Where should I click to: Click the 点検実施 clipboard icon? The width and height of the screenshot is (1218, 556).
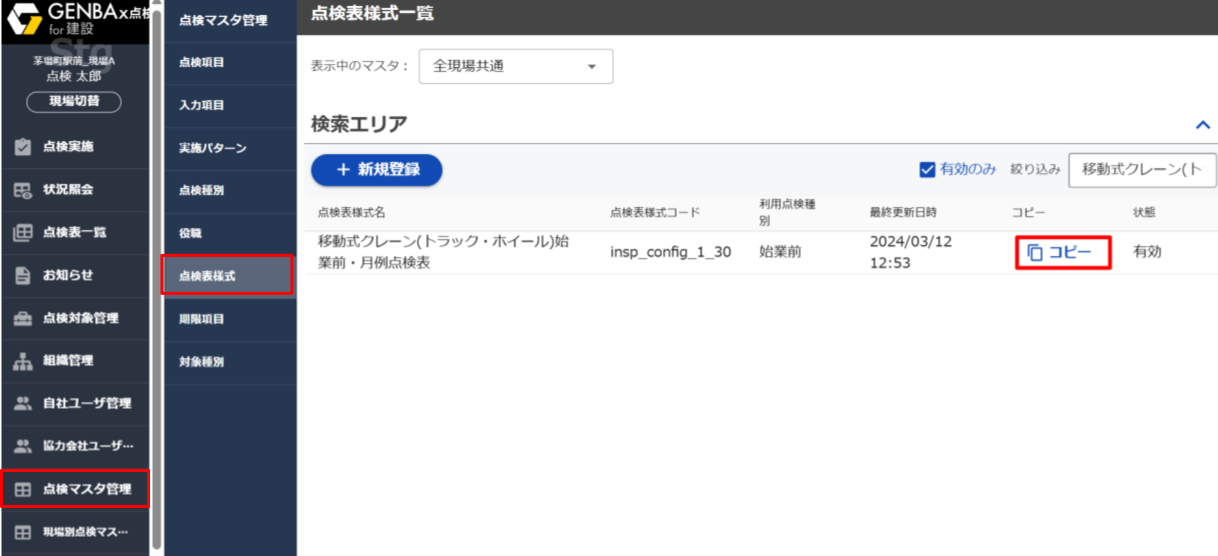(23, 147)
